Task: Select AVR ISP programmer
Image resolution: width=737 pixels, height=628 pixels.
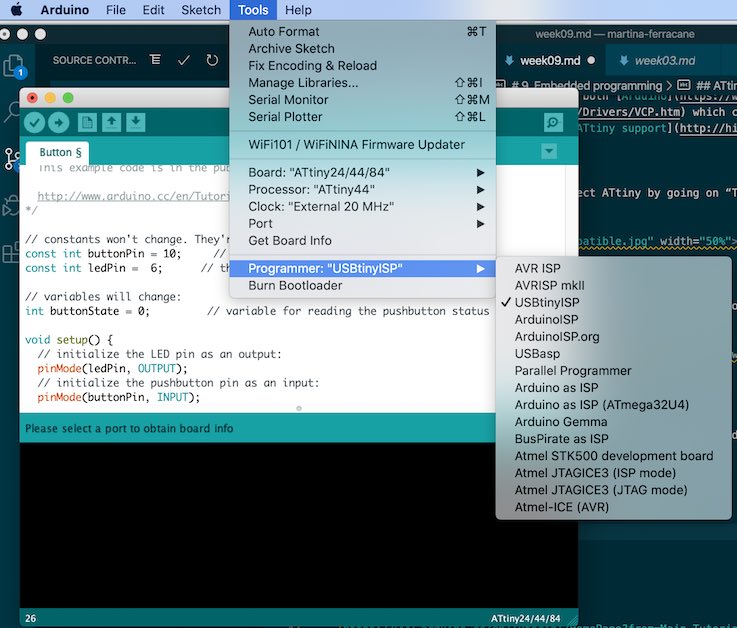Action: [x=613, y=268]
